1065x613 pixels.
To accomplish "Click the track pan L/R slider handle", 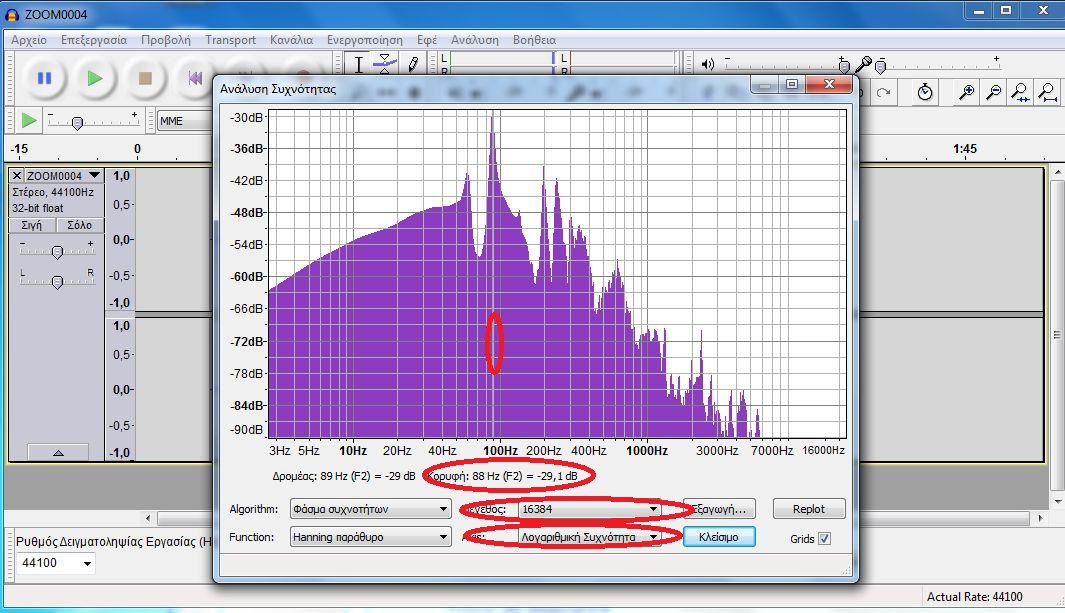I will point(57,282).
